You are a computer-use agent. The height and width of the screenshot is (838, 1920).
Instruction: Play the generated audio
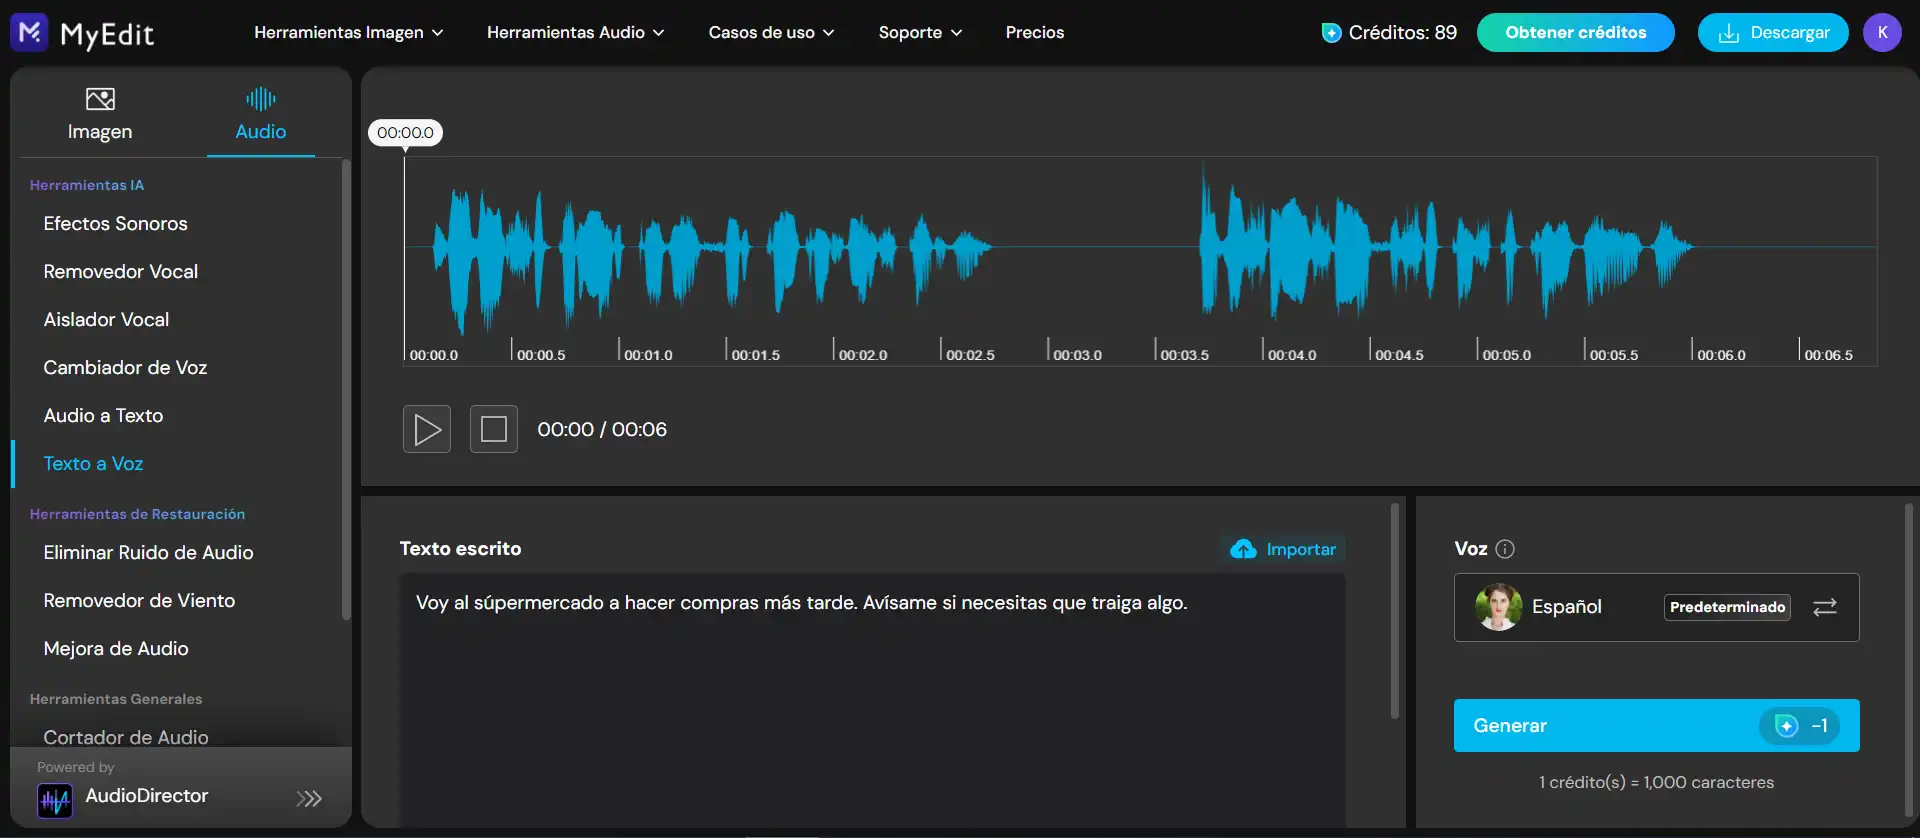(427, 429)
